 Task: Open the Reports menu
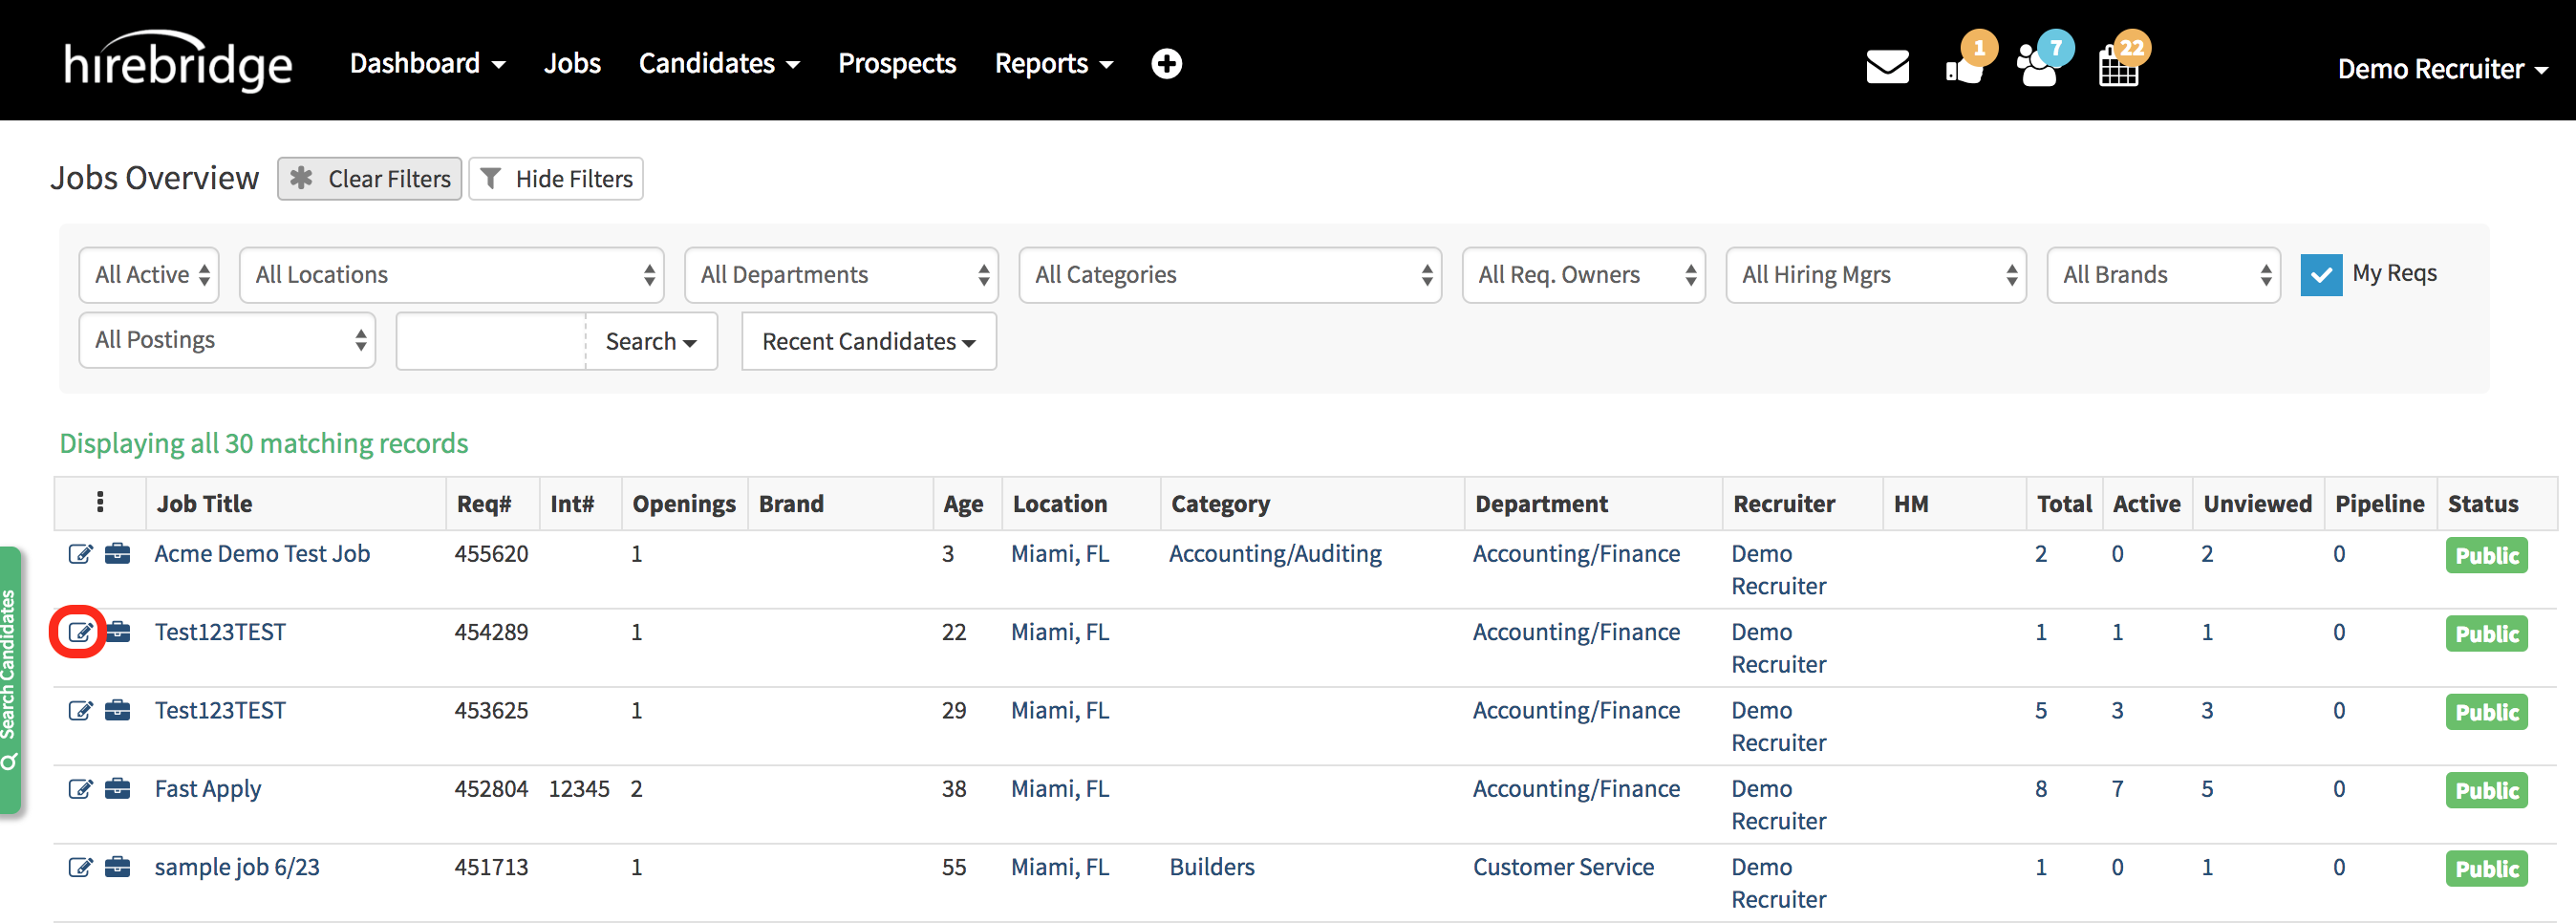coord(1052,64)
